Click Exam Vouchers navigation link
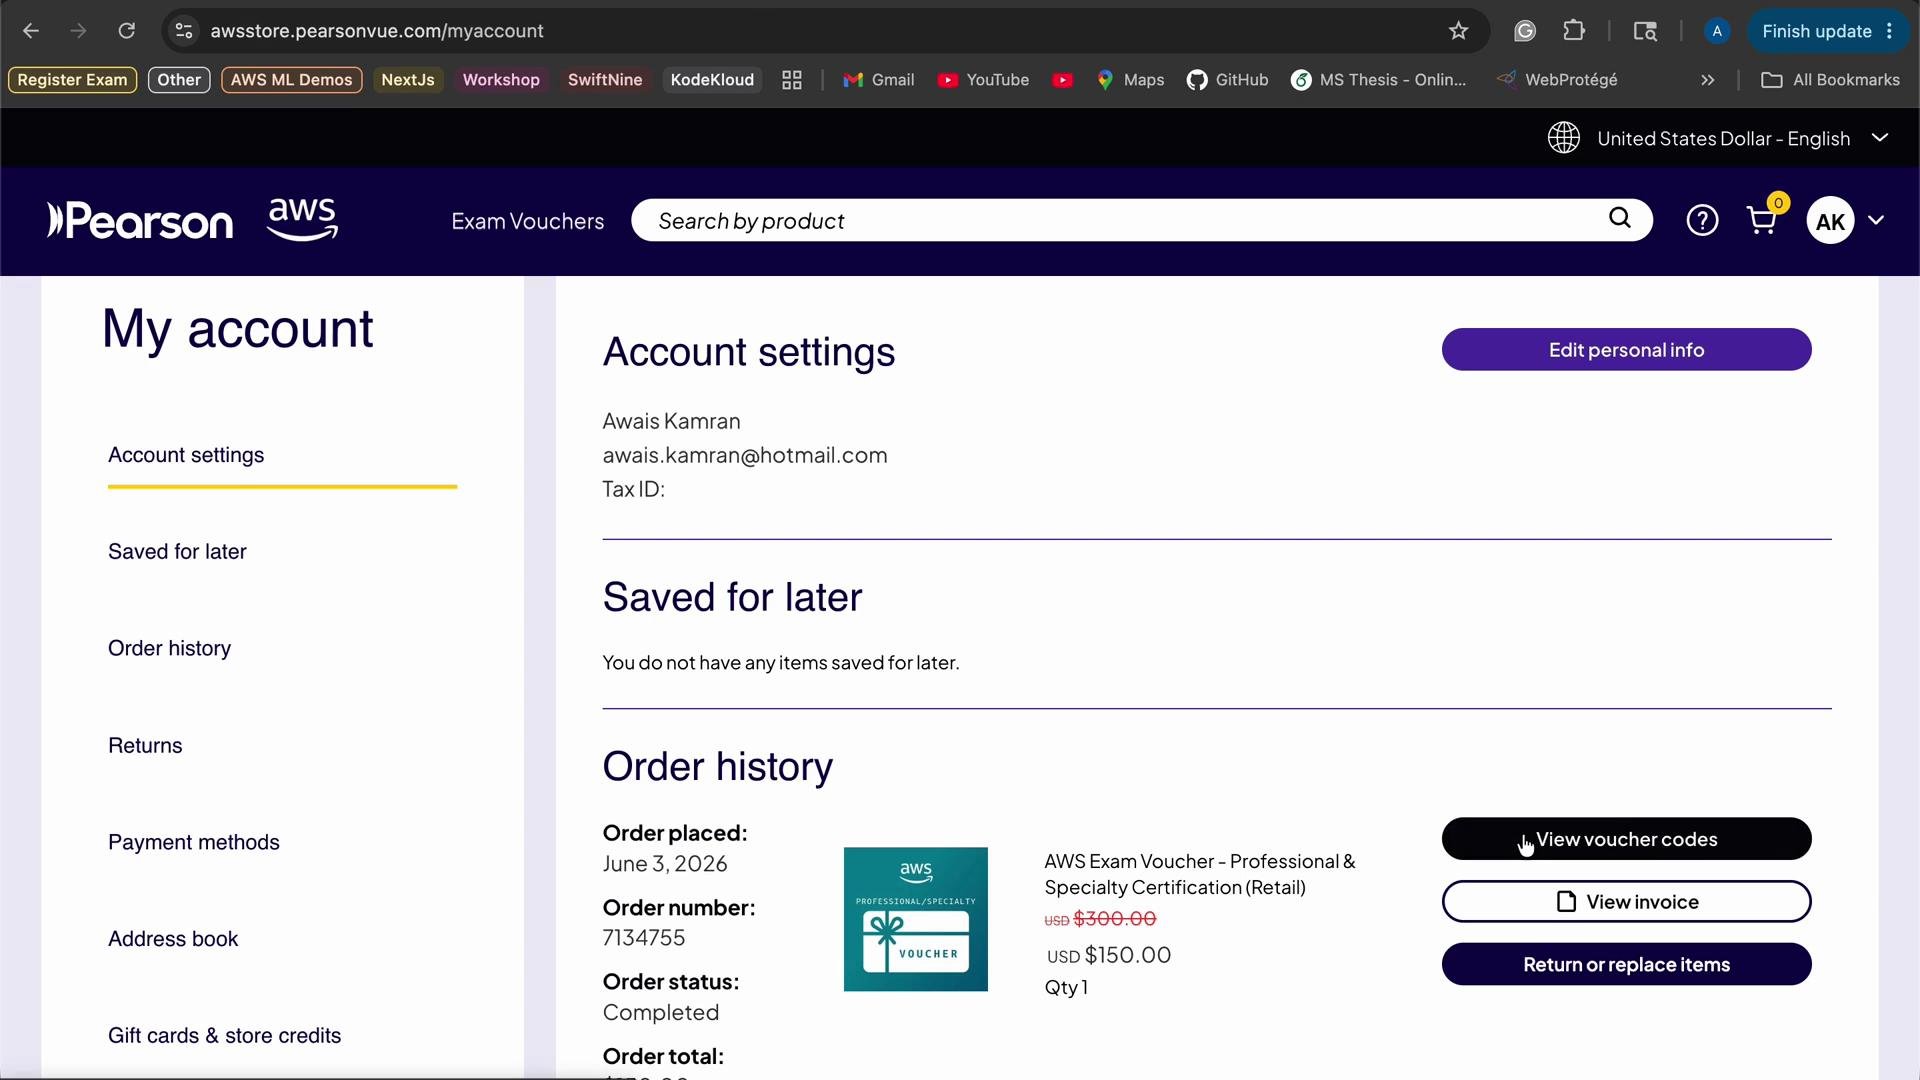This screenshot has width=1920, height=1080. (527, 221)
